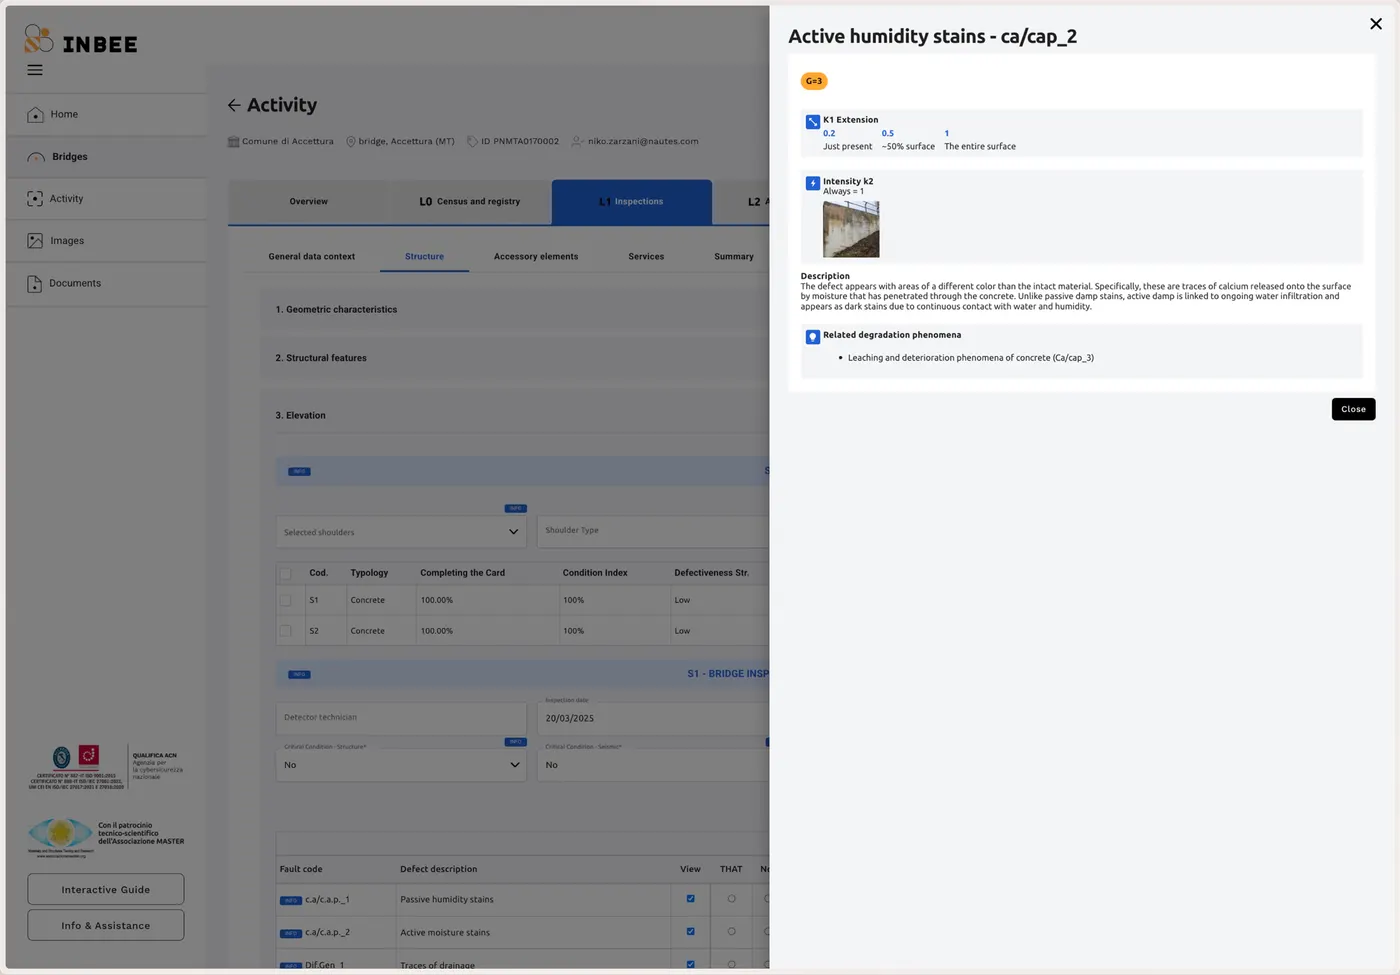Image resolution: width=1400 pixels, height=975 pixels.
Task: Click the Bridges arch icon
Action: (36, 157)
